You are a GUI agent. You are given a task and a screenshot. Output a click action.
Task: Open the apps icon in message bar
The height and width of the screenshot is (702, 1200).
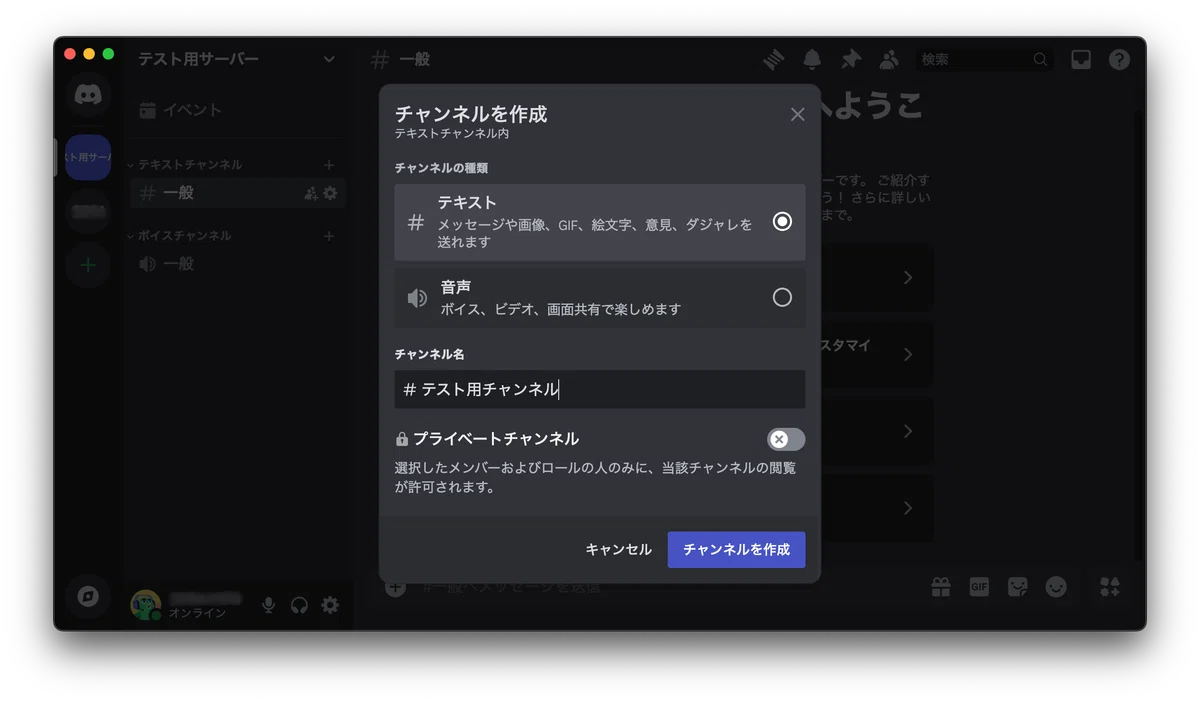pyautogui.click(x=1110, y=587)
